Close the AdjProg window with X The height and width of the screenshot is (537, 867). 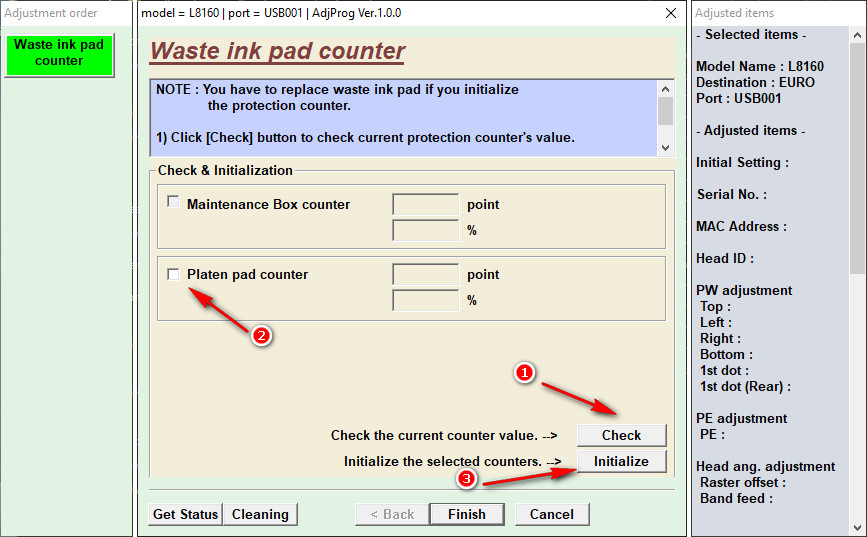click(x=670, y=14)
